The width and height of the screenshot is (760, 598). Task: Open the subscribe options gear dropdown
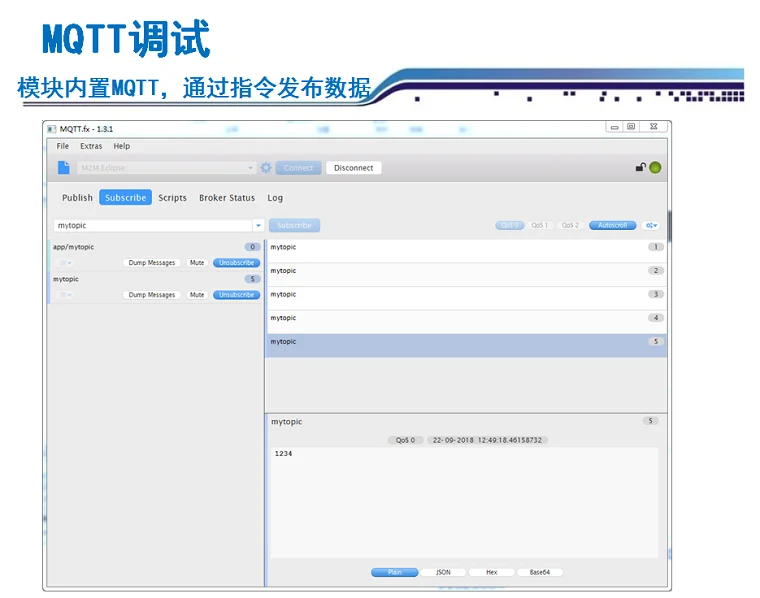(x=651, y=225)
